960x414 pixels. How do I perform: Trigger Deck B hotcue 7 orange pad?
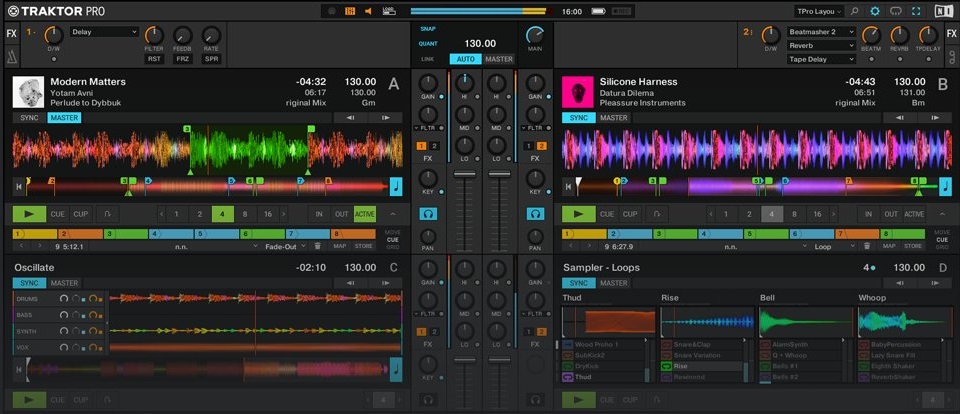tap(857, 234)
